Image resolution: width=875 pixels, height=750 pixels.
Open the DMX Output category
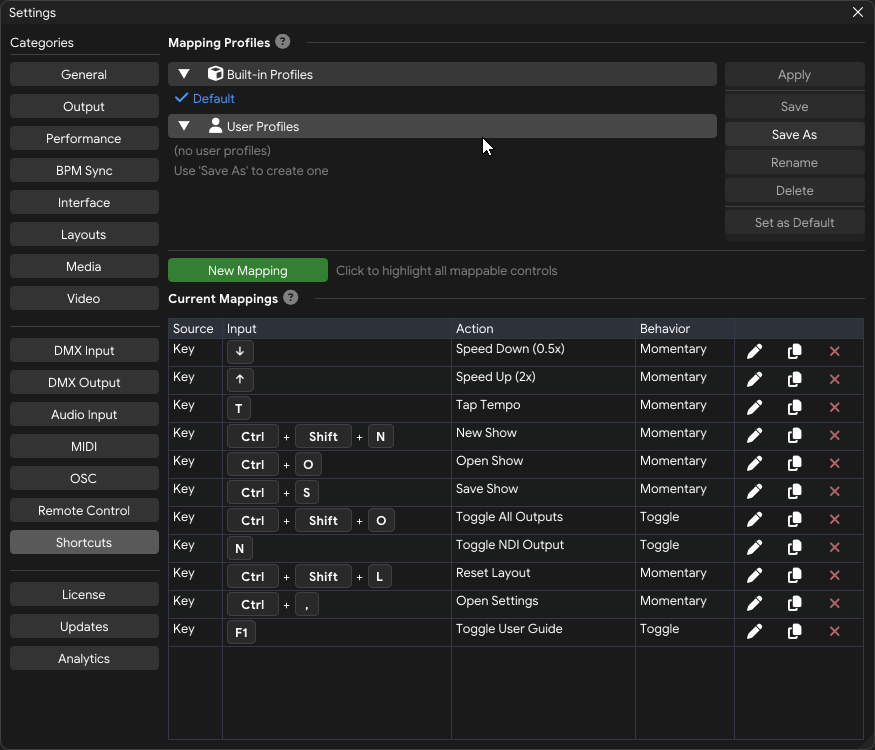point(84,382)
